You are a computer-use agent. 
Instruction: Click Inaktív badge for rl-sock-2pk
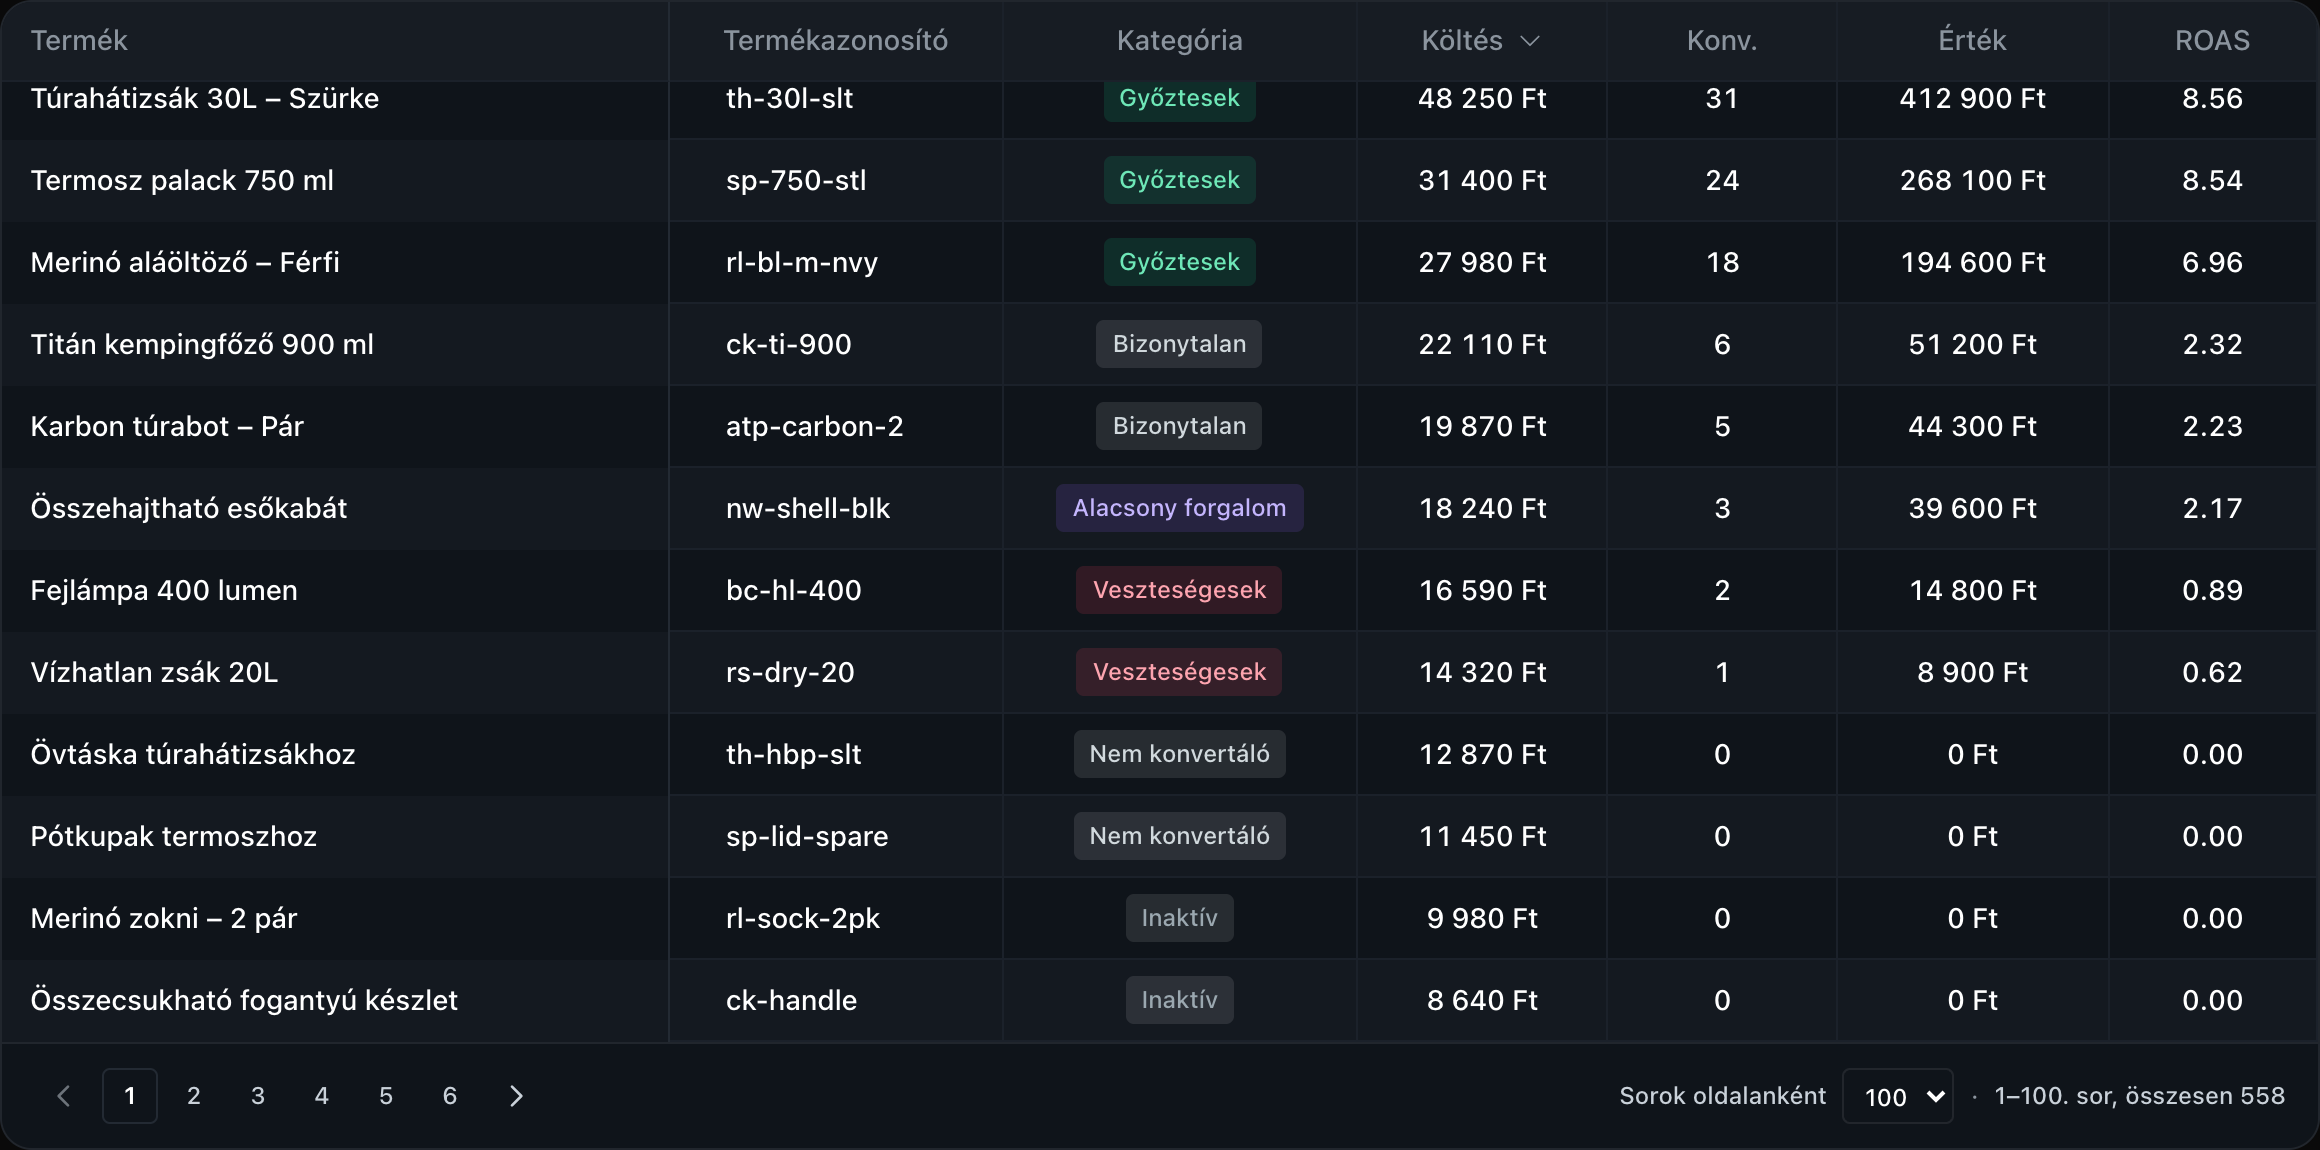click(1180, 918)
